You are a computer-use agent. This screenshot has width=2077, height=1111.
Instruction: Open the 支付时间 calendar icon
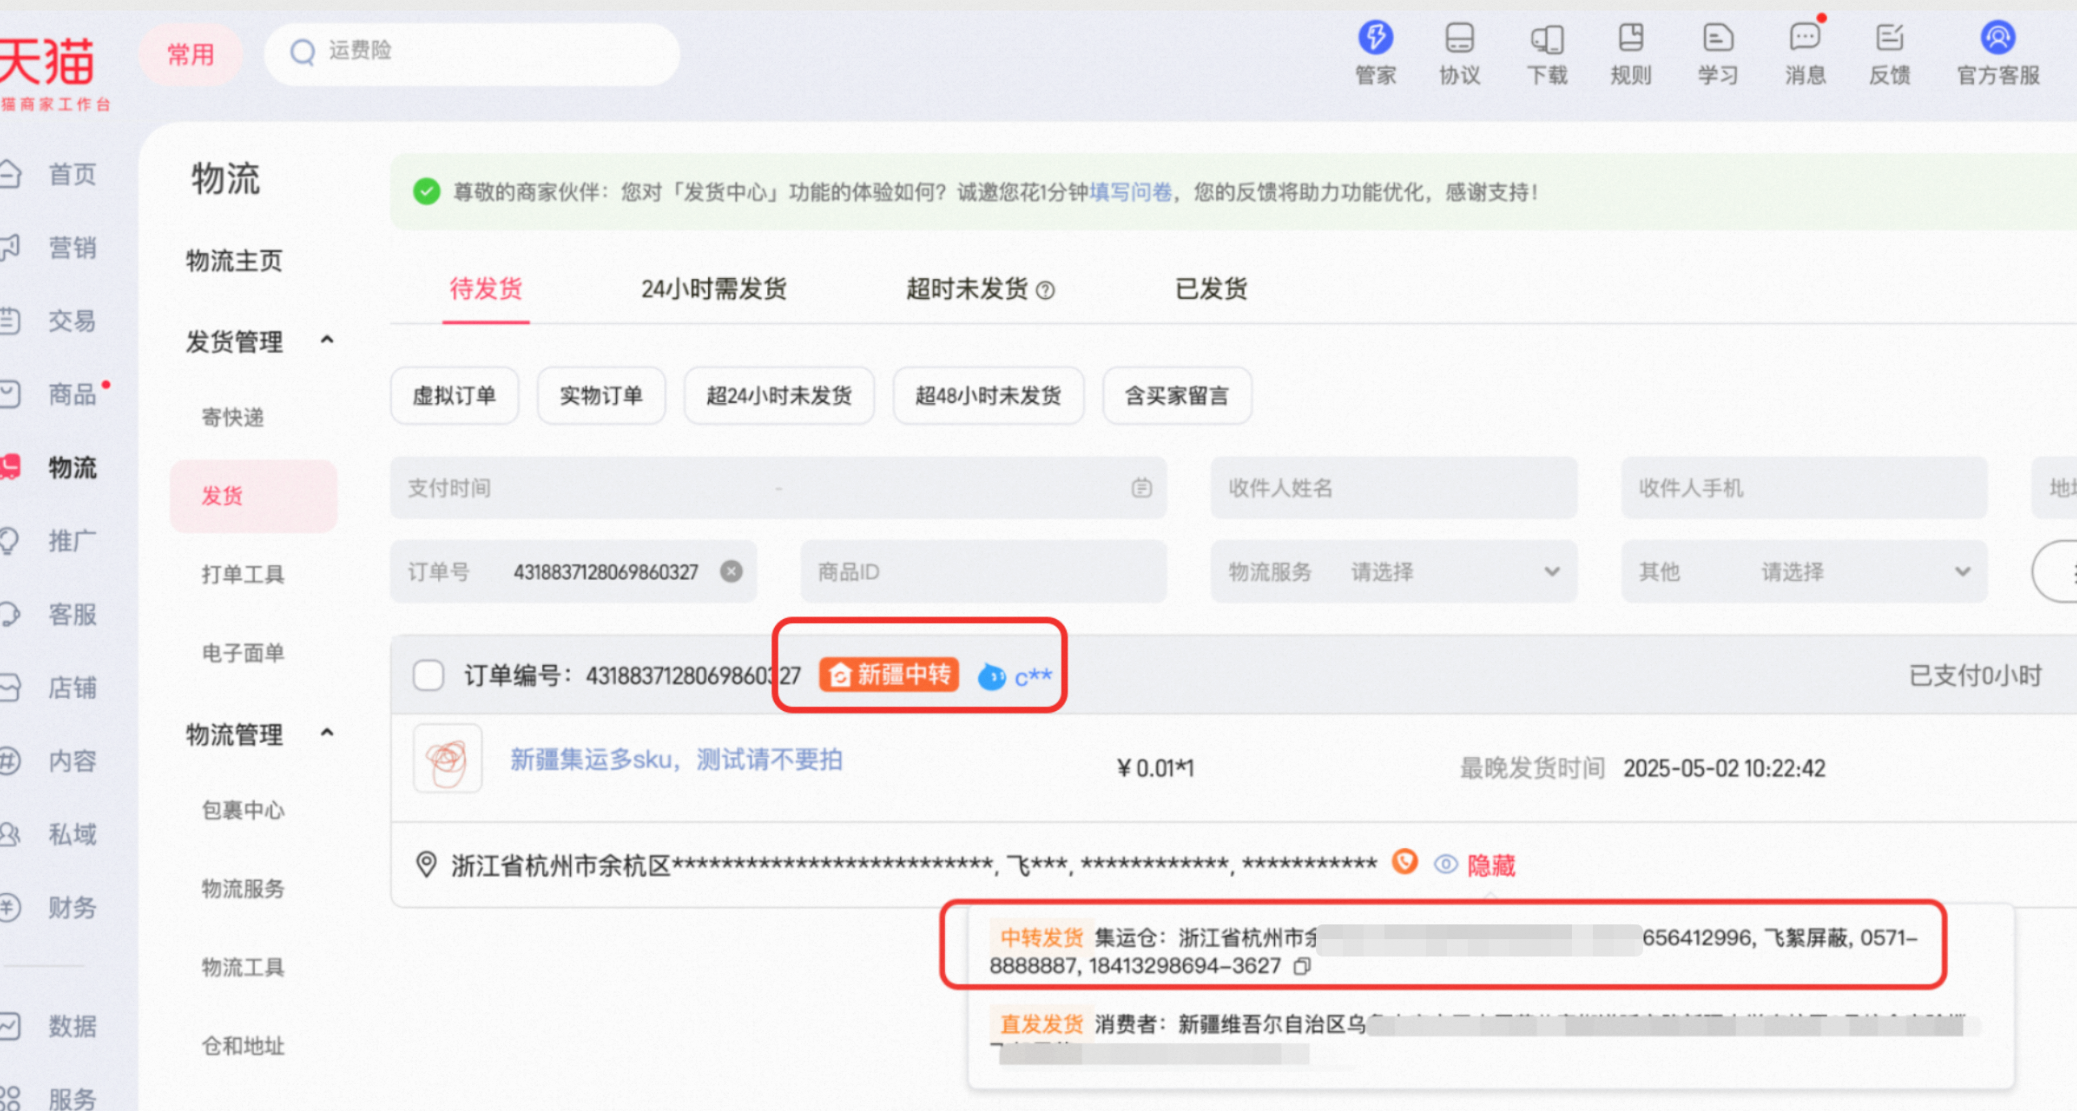1141,488
